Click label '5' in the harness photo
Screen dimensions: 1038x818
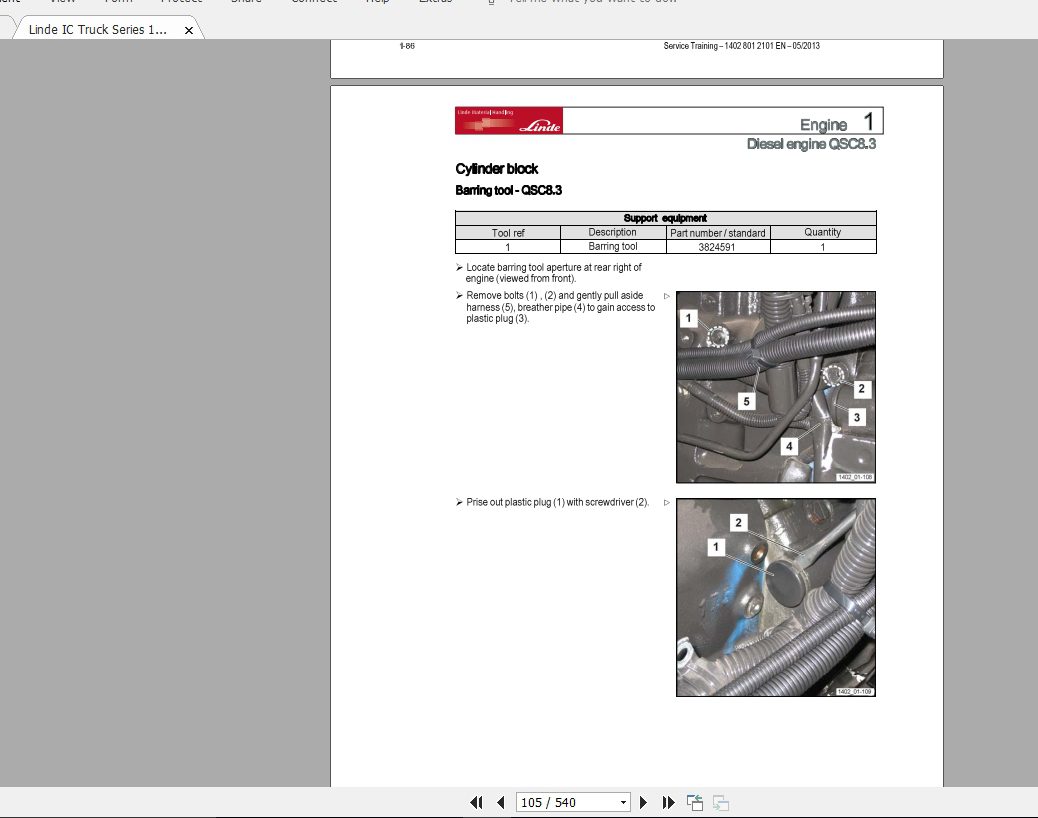[x=747, y=401]
